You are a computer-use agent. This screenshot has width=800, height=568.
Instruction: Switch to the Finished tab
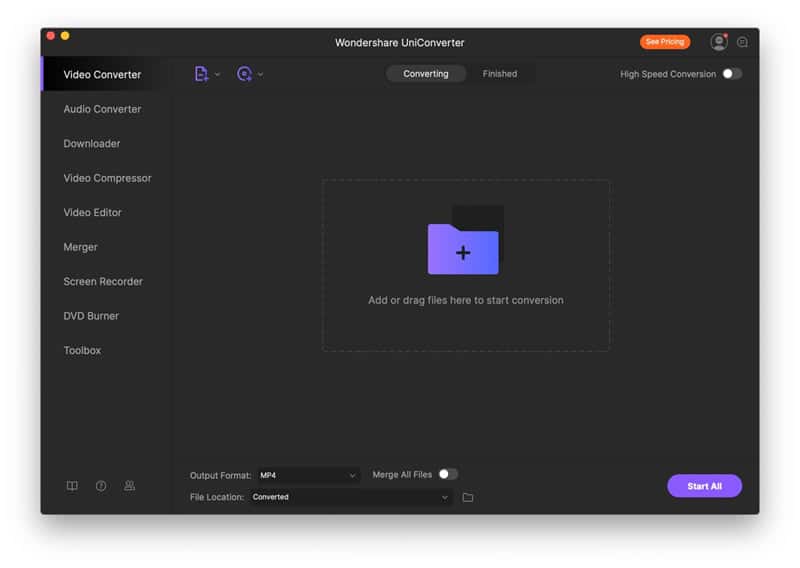(x=499, y=74)
